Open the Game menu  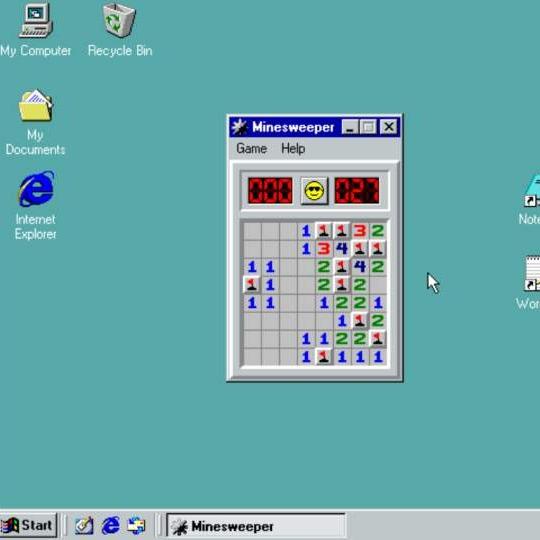tap(251, 148)
